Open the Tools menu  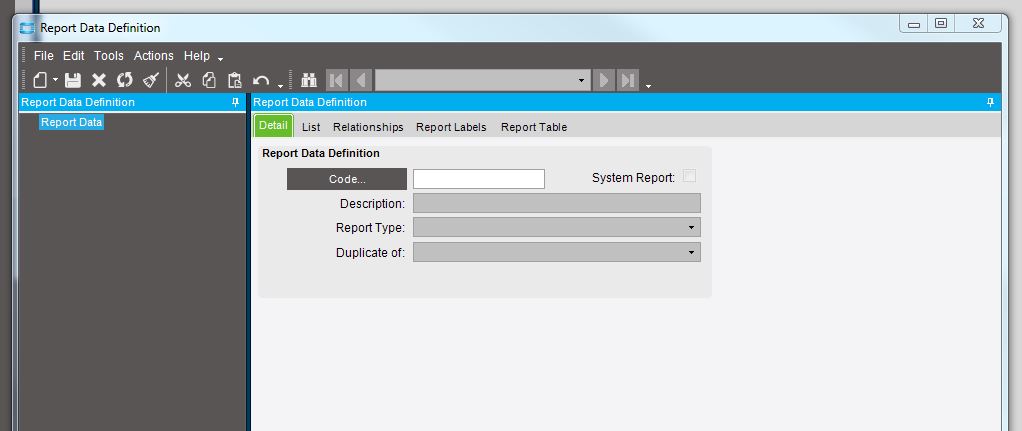108,56
